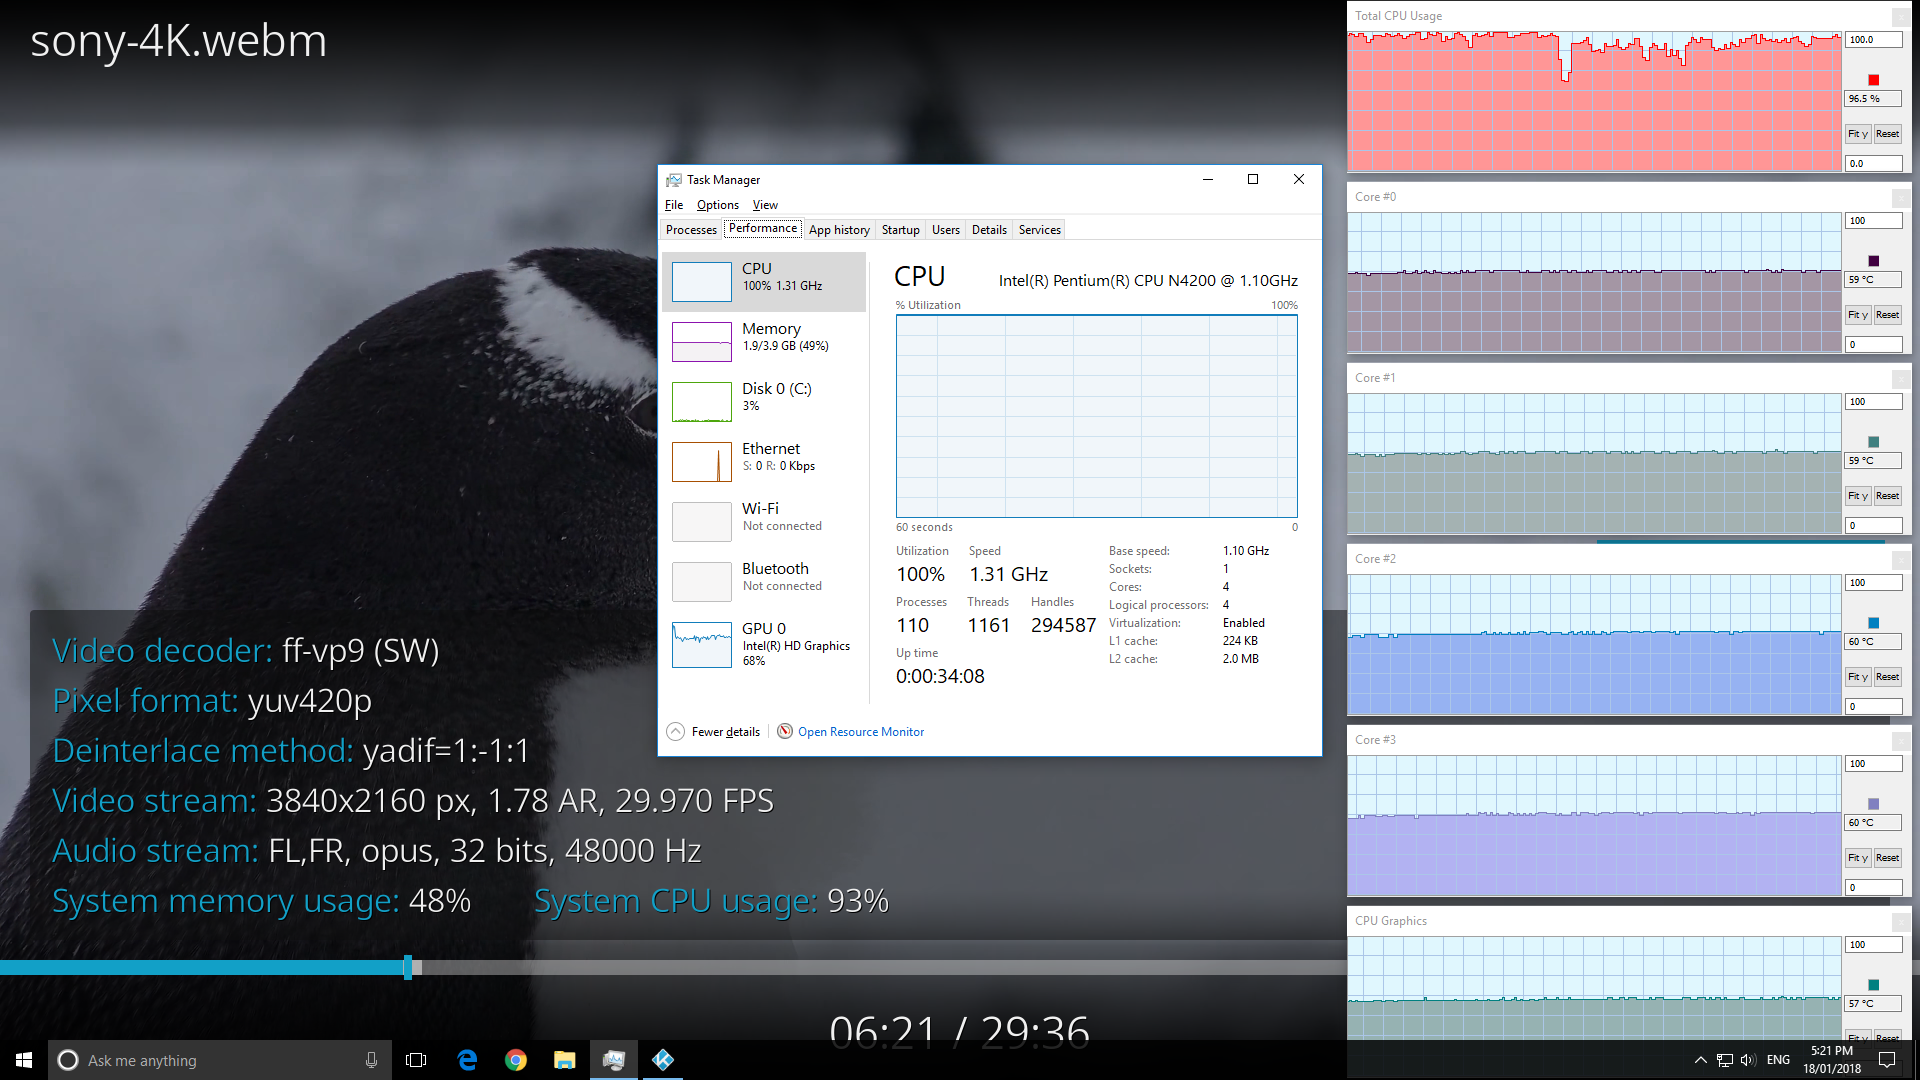Click the green swatch for CPU Graphics

tap(1873, 985)
